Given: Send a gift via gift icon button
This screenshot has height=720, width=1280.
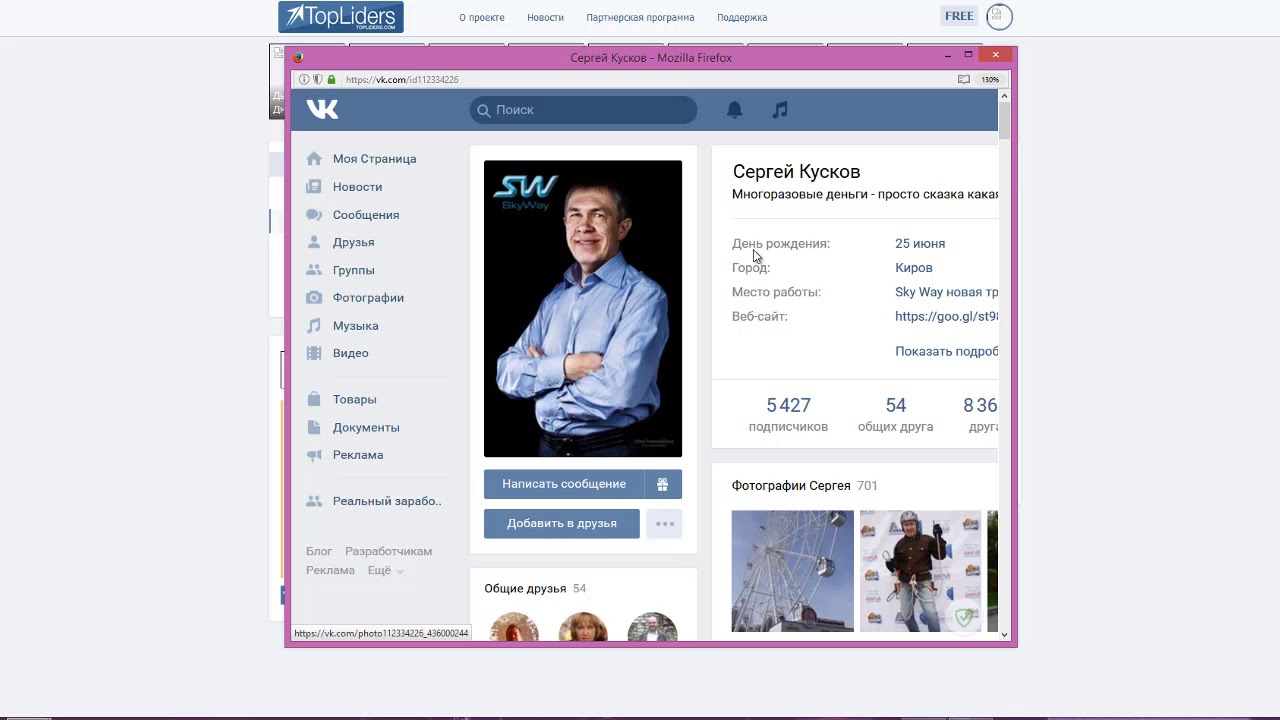Looking at the screenshot, I should click(663, 484).
